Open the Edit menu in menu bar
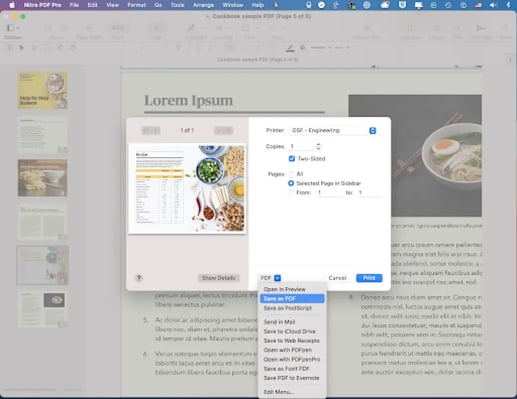 92,5
